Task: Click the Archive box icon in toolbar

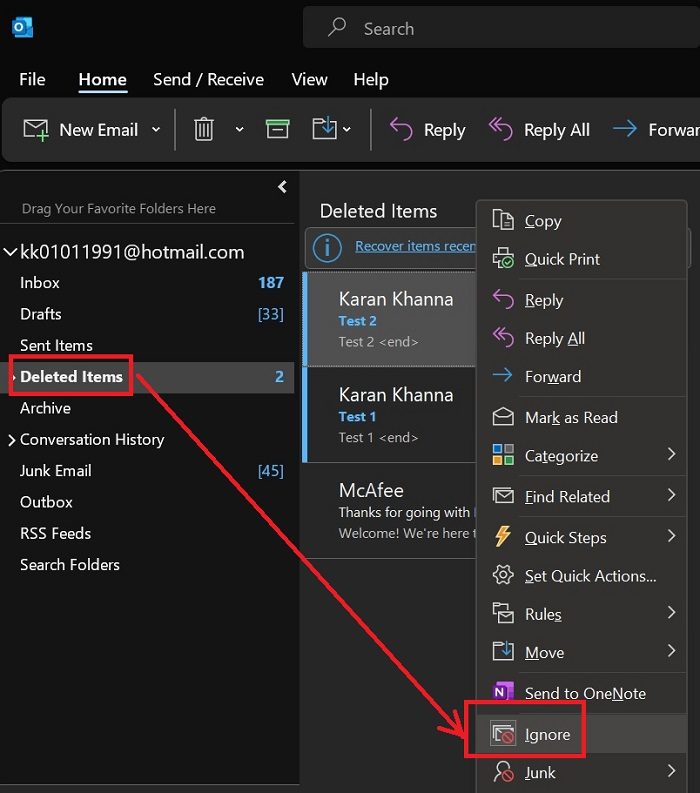Action: 277,129
